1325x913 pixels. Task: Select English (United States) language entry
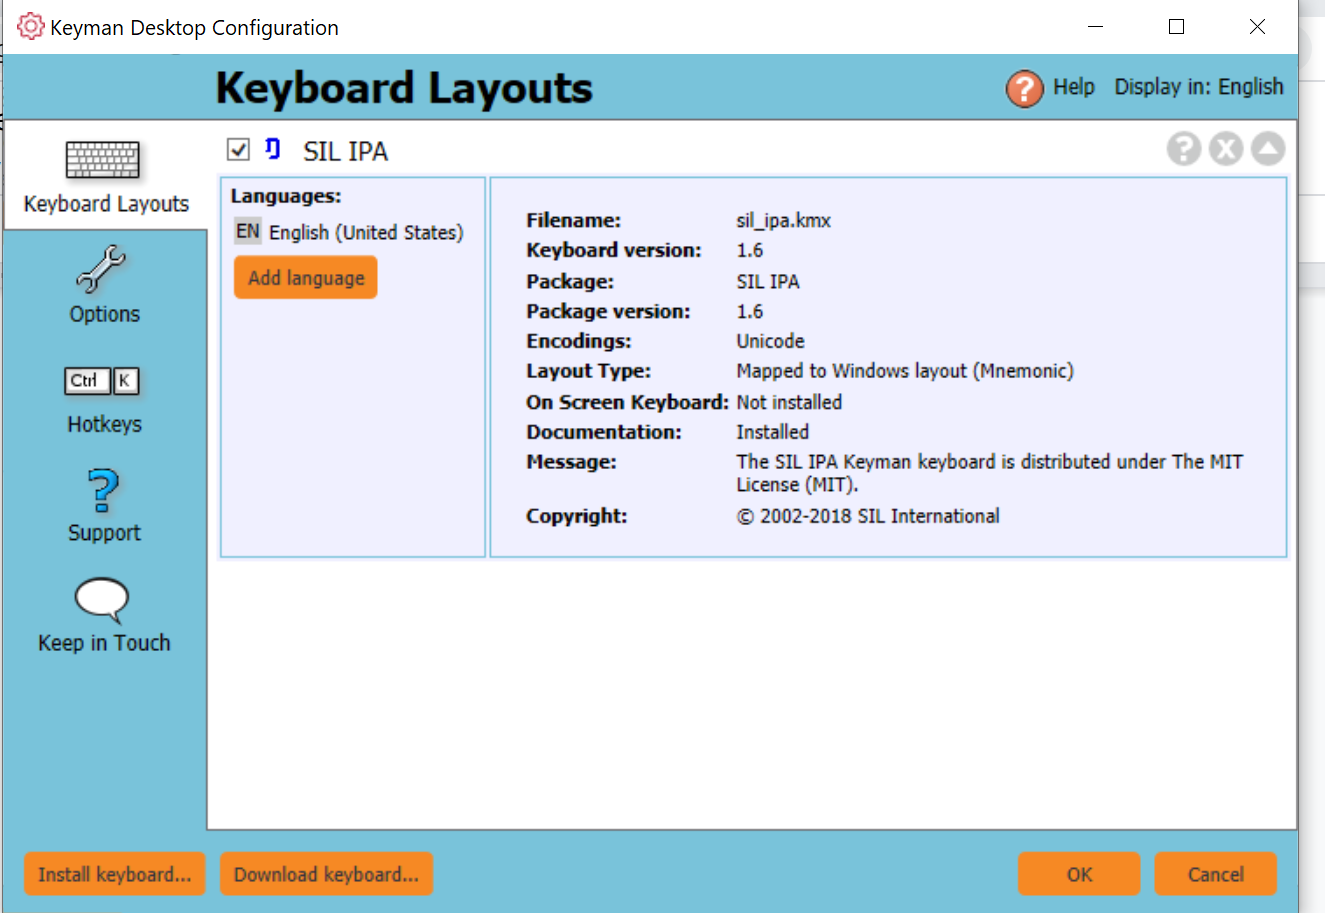366,232
